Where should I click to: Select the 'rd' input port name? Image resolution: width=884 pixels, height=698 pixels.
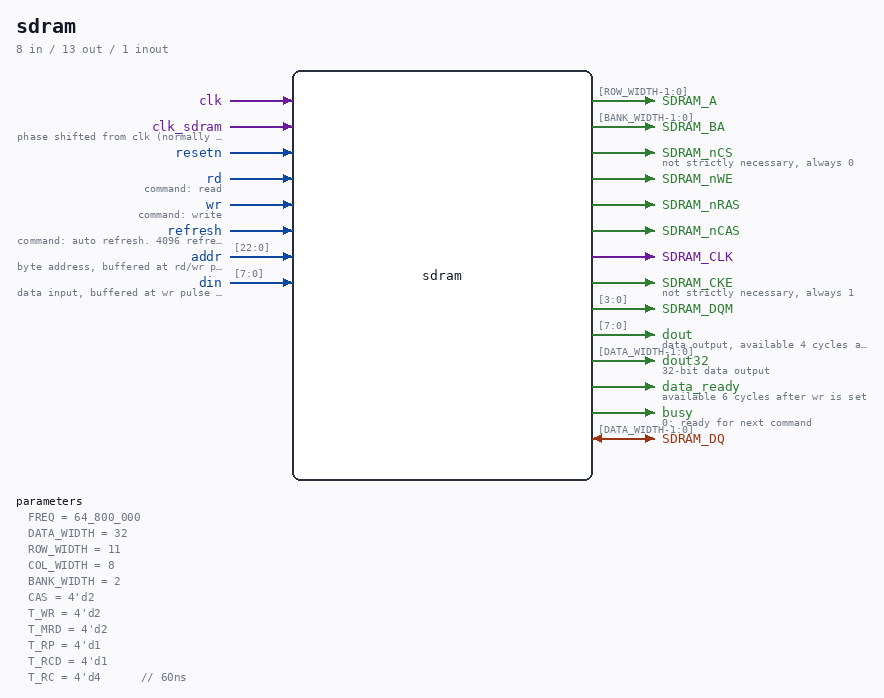point(214,178)
